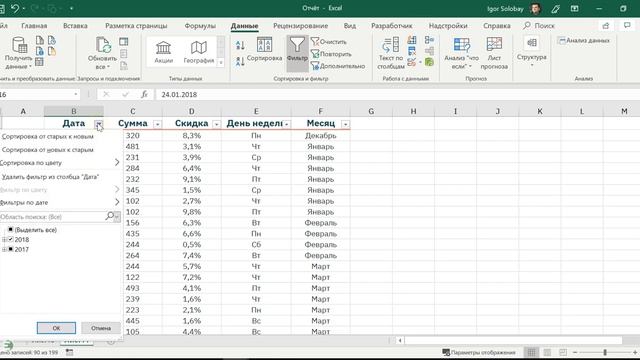Image resolution: width=640 pixels, height=360 pixels.
Task: Toggle the 2018 year checkbox
Action: (11, 240)
